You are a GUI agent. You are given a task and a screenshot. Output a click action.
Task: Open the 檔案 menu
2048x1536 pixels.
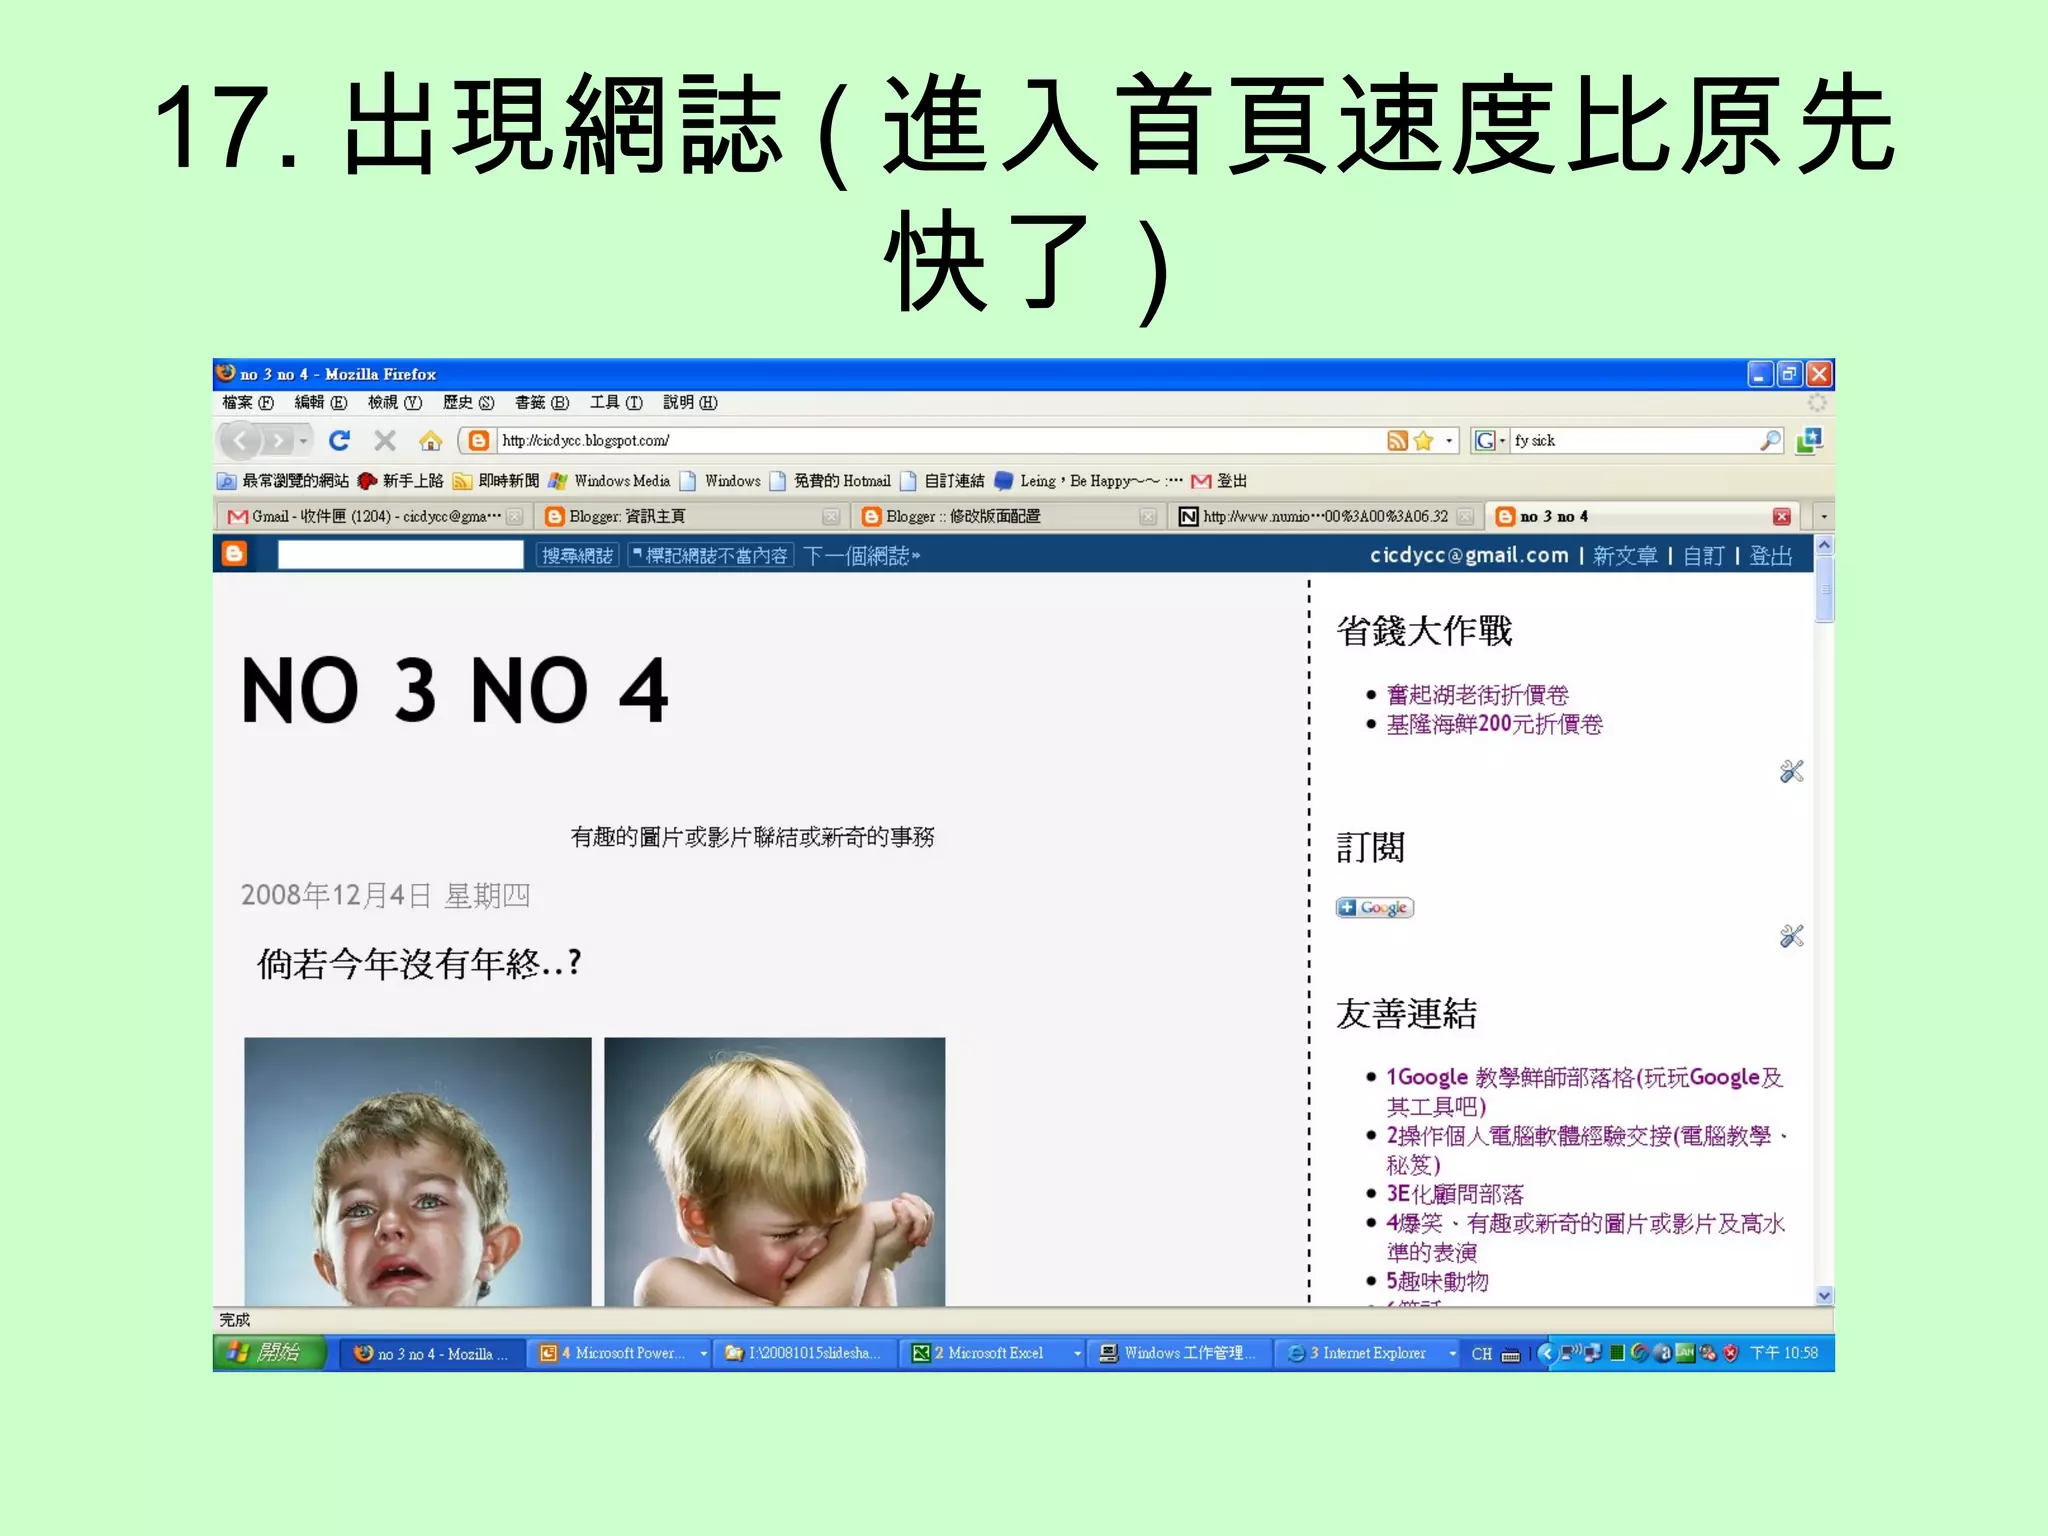(247, 402)
